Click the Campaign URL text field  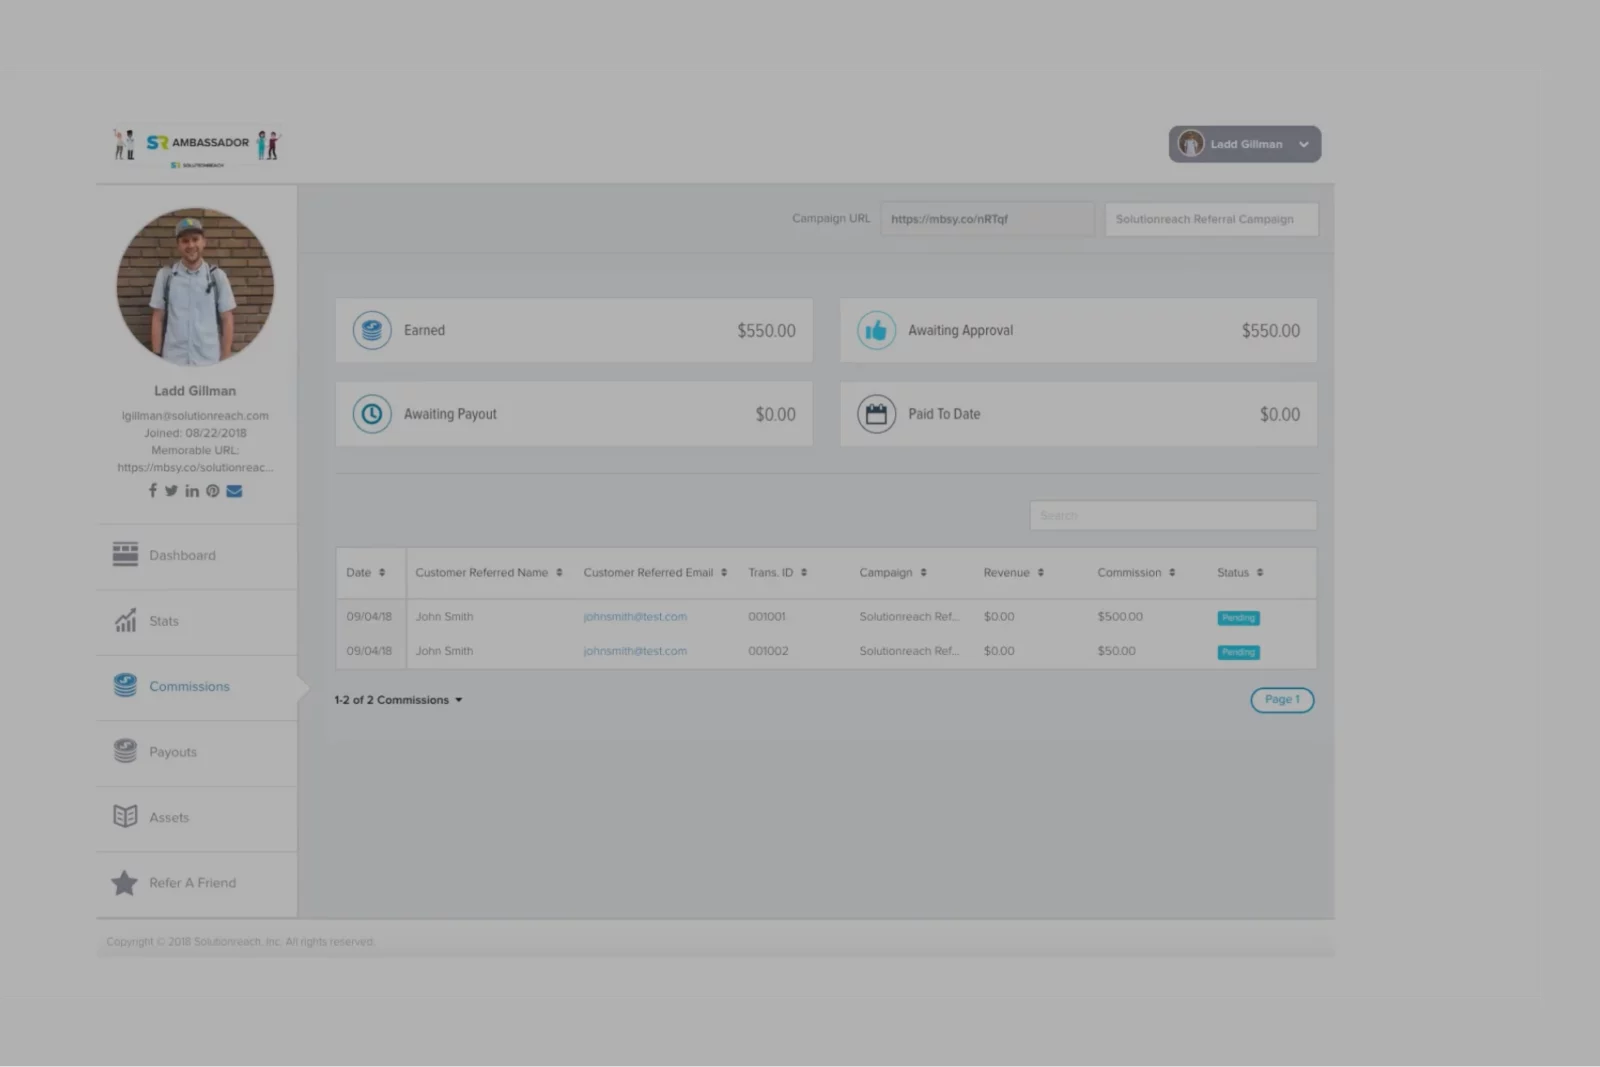tap(987, 219)
